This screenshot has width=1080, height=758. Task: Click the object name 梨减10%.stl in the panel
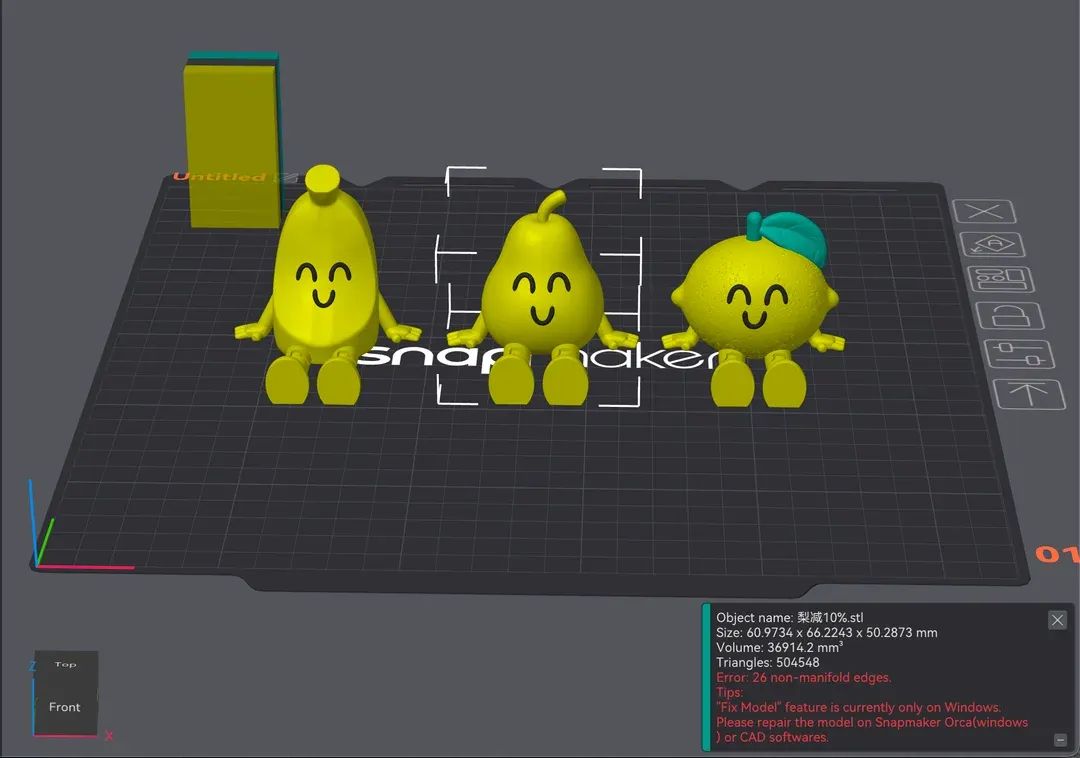[790, 617]
